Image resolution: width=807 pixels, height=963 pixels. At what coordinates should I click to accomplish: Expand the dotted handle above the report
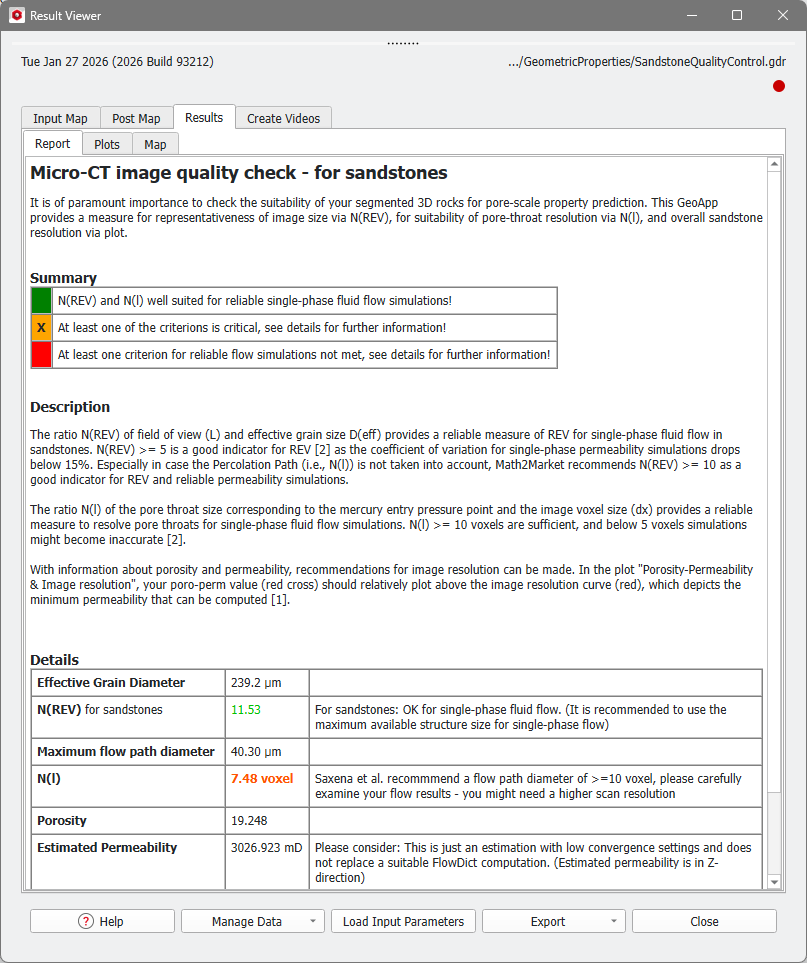(x=403, y=41)
